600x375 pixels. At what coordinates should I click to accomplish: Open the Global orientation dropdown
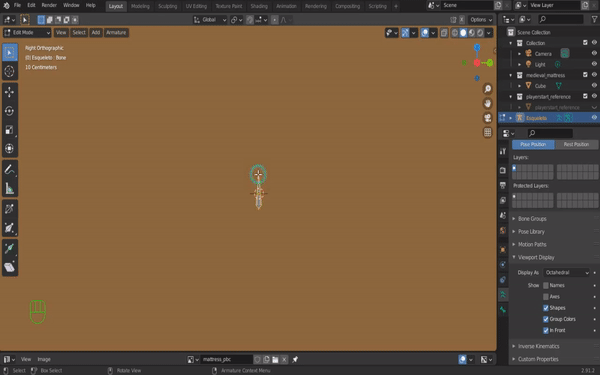coord(210,20)
